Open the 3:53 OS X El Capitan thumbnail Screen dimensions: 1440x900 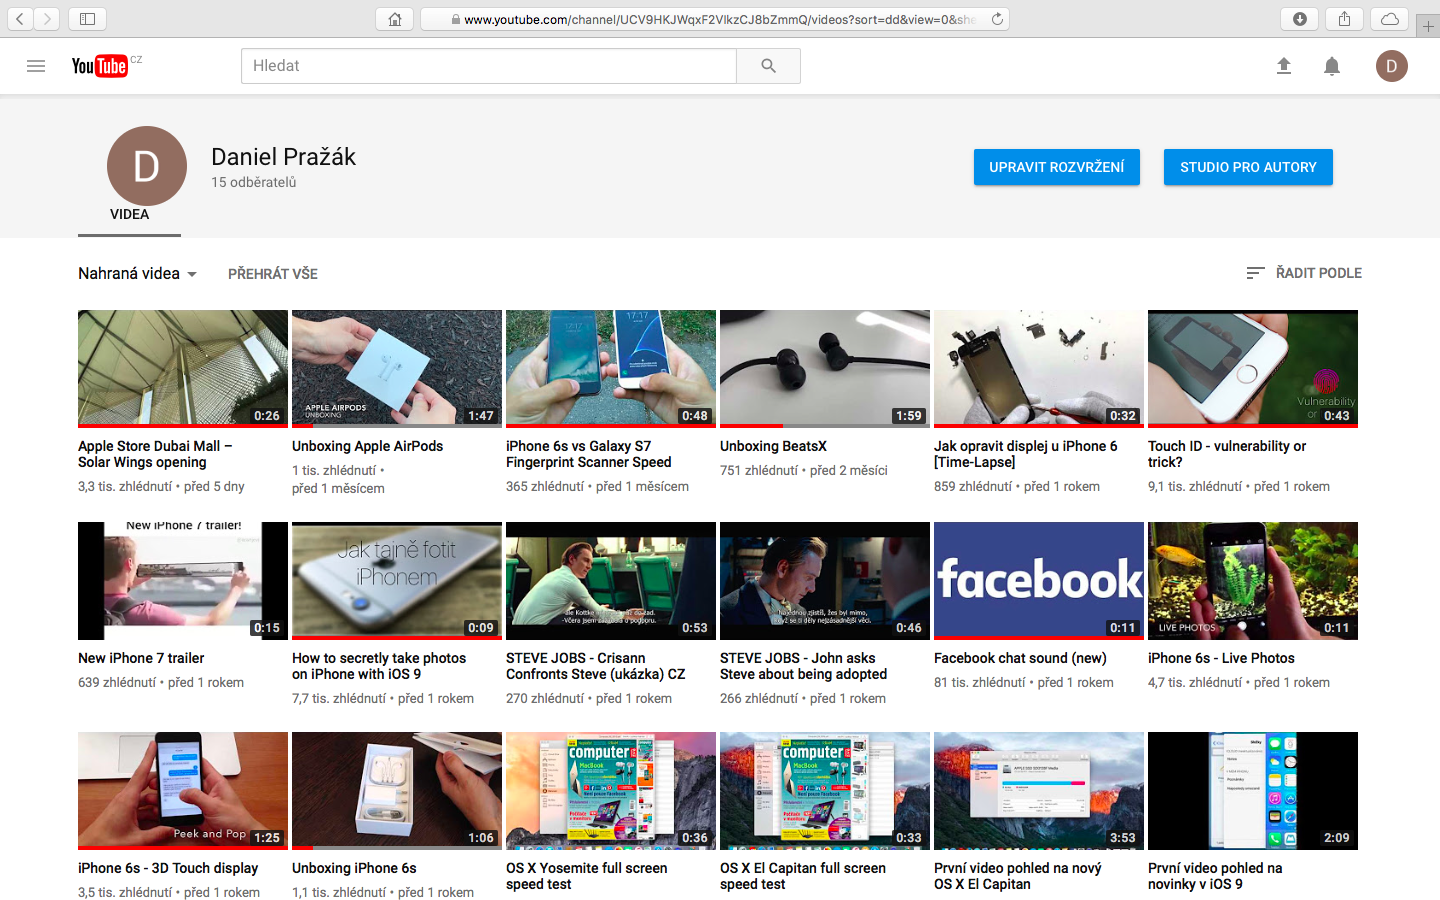point(1039,791)
